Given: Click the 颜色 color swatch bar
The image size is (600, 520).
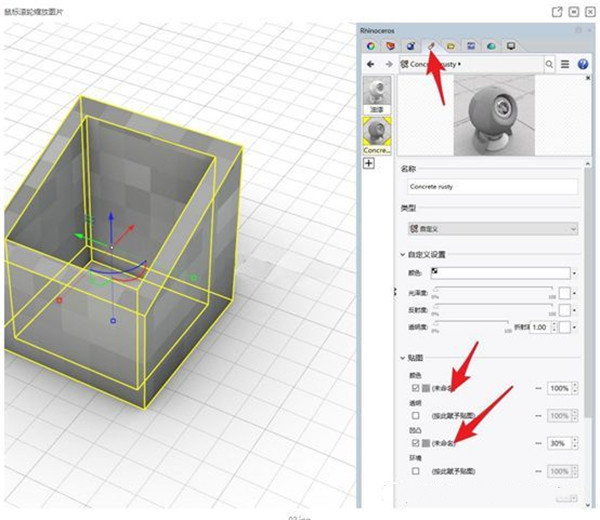Looking at the screenshot, I should [x=501, y=273].
